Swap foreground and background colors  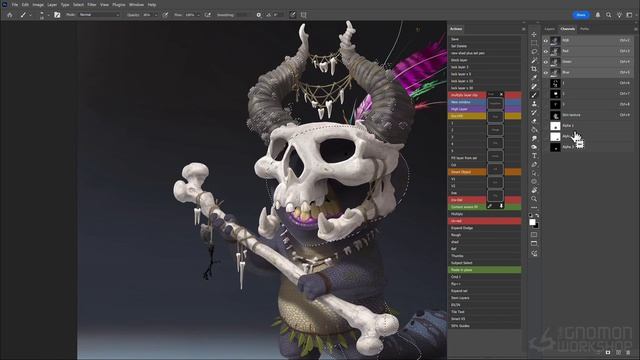[x=537, y=215]
